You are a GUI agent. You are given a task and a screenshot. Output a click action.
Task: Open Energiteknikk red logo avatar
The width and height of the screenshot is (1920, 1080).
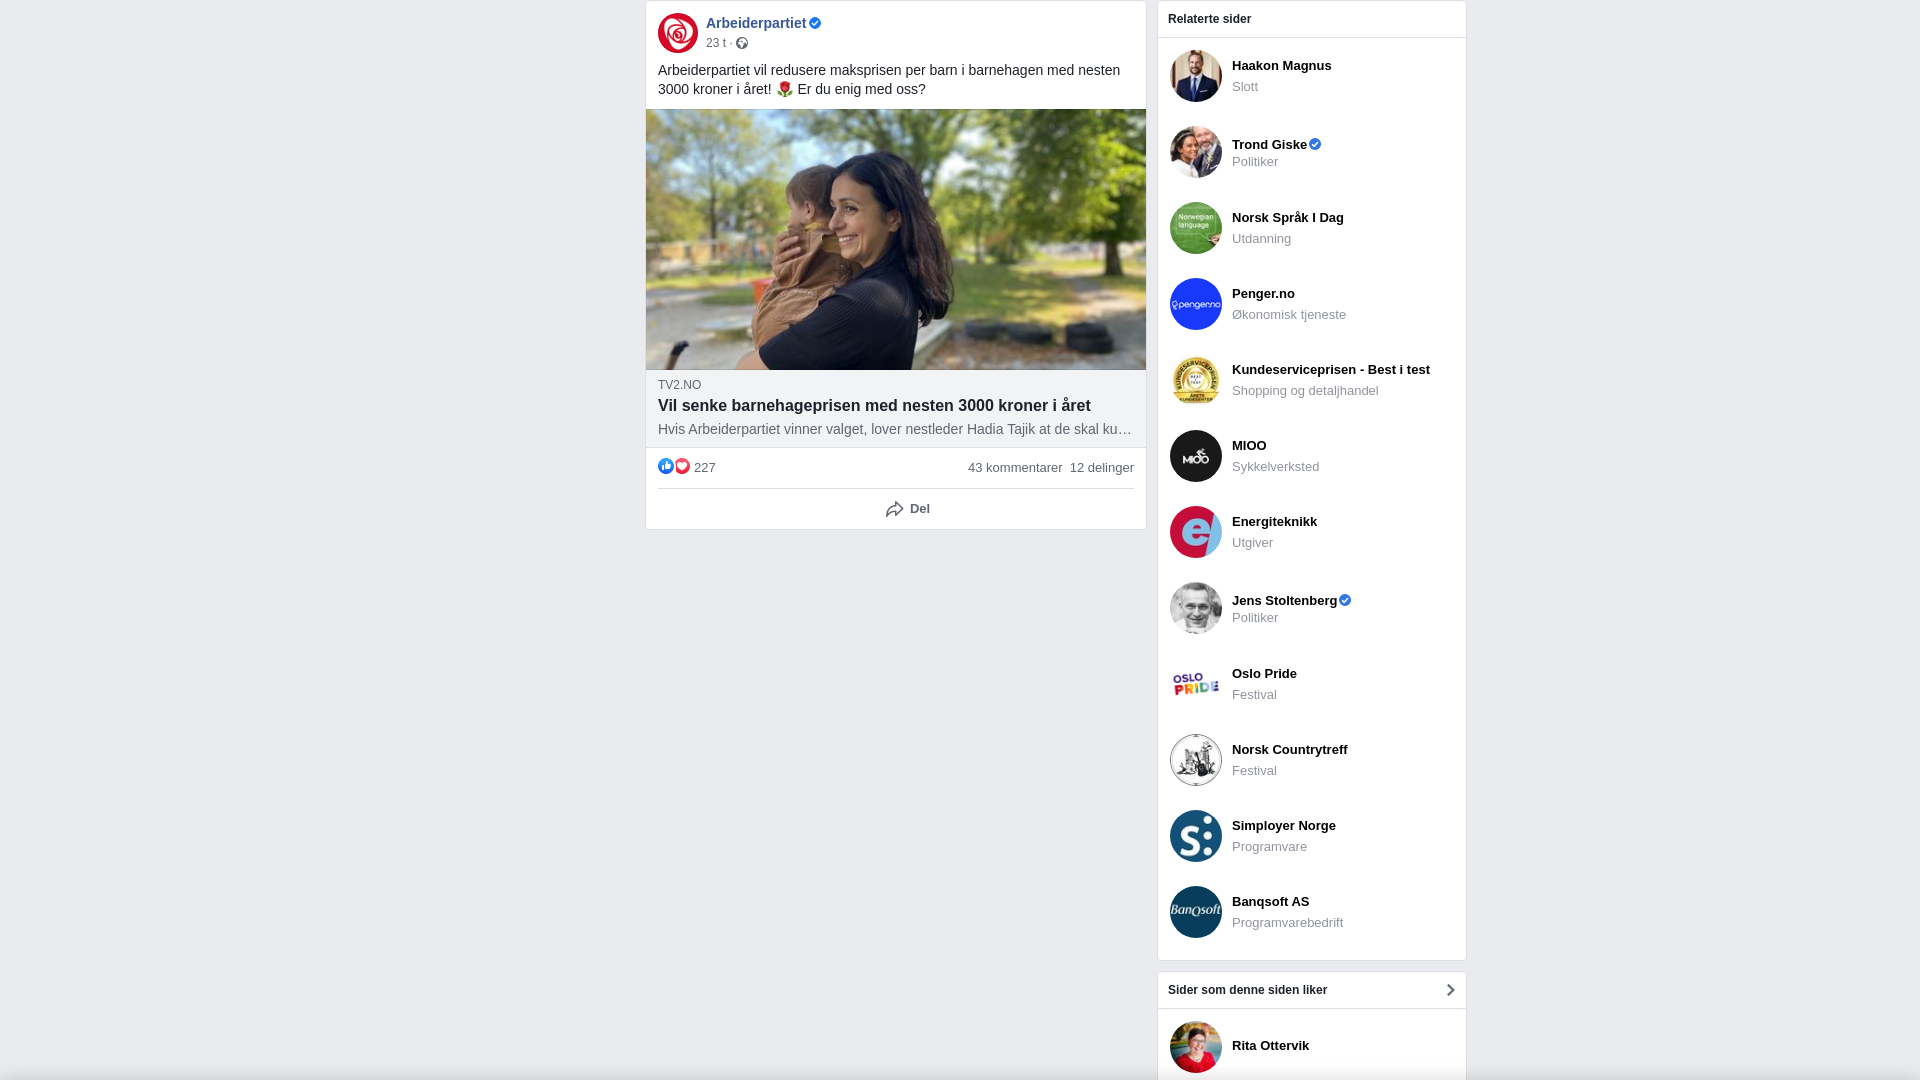pos(1196,532)
